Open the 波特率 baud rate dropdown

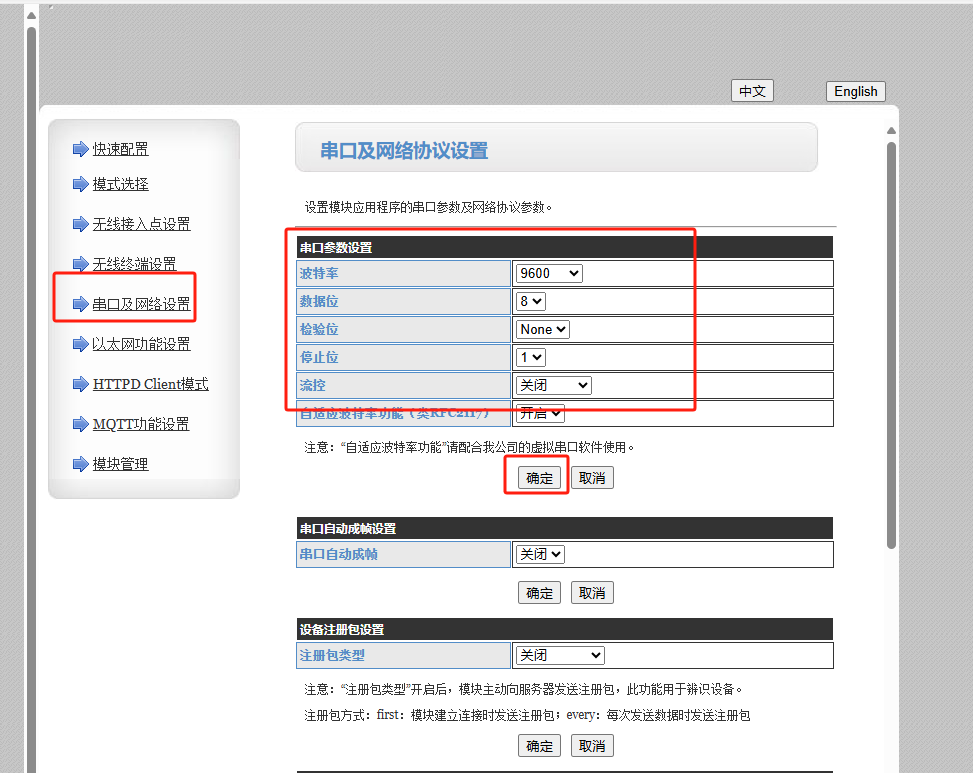(x=549, y=273)
